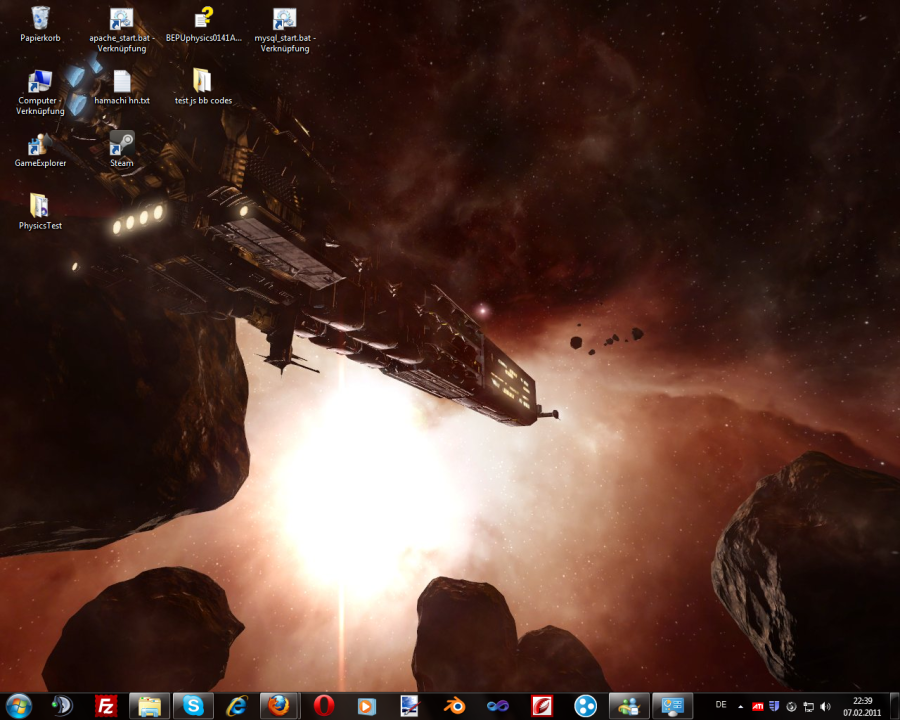Screen dimensions: 900x720
Task: Open the Steam desktop shortcut
Action: 122,144
